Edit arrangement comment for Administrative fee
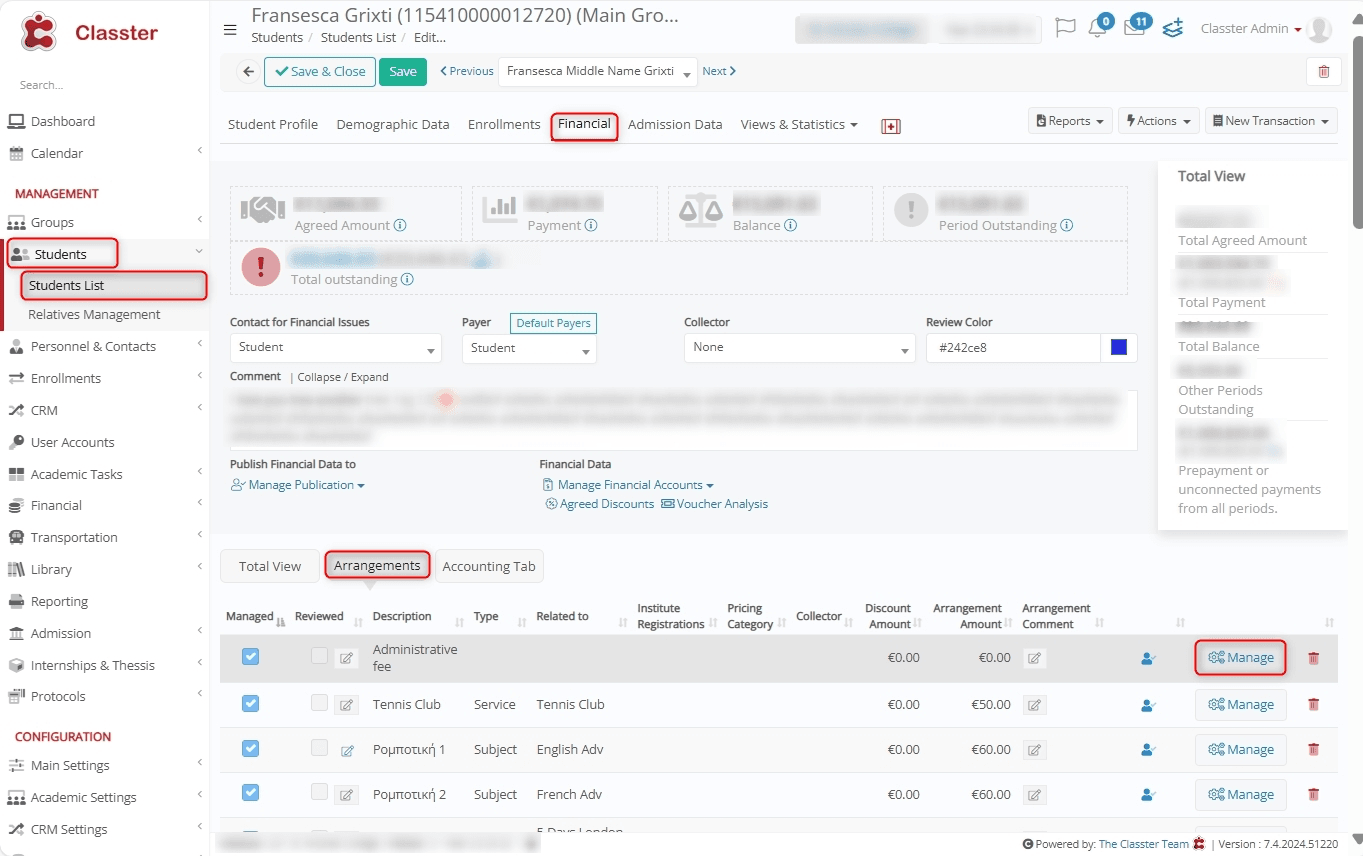Viewport: 1363px width, 856px height. [1035, 658]
